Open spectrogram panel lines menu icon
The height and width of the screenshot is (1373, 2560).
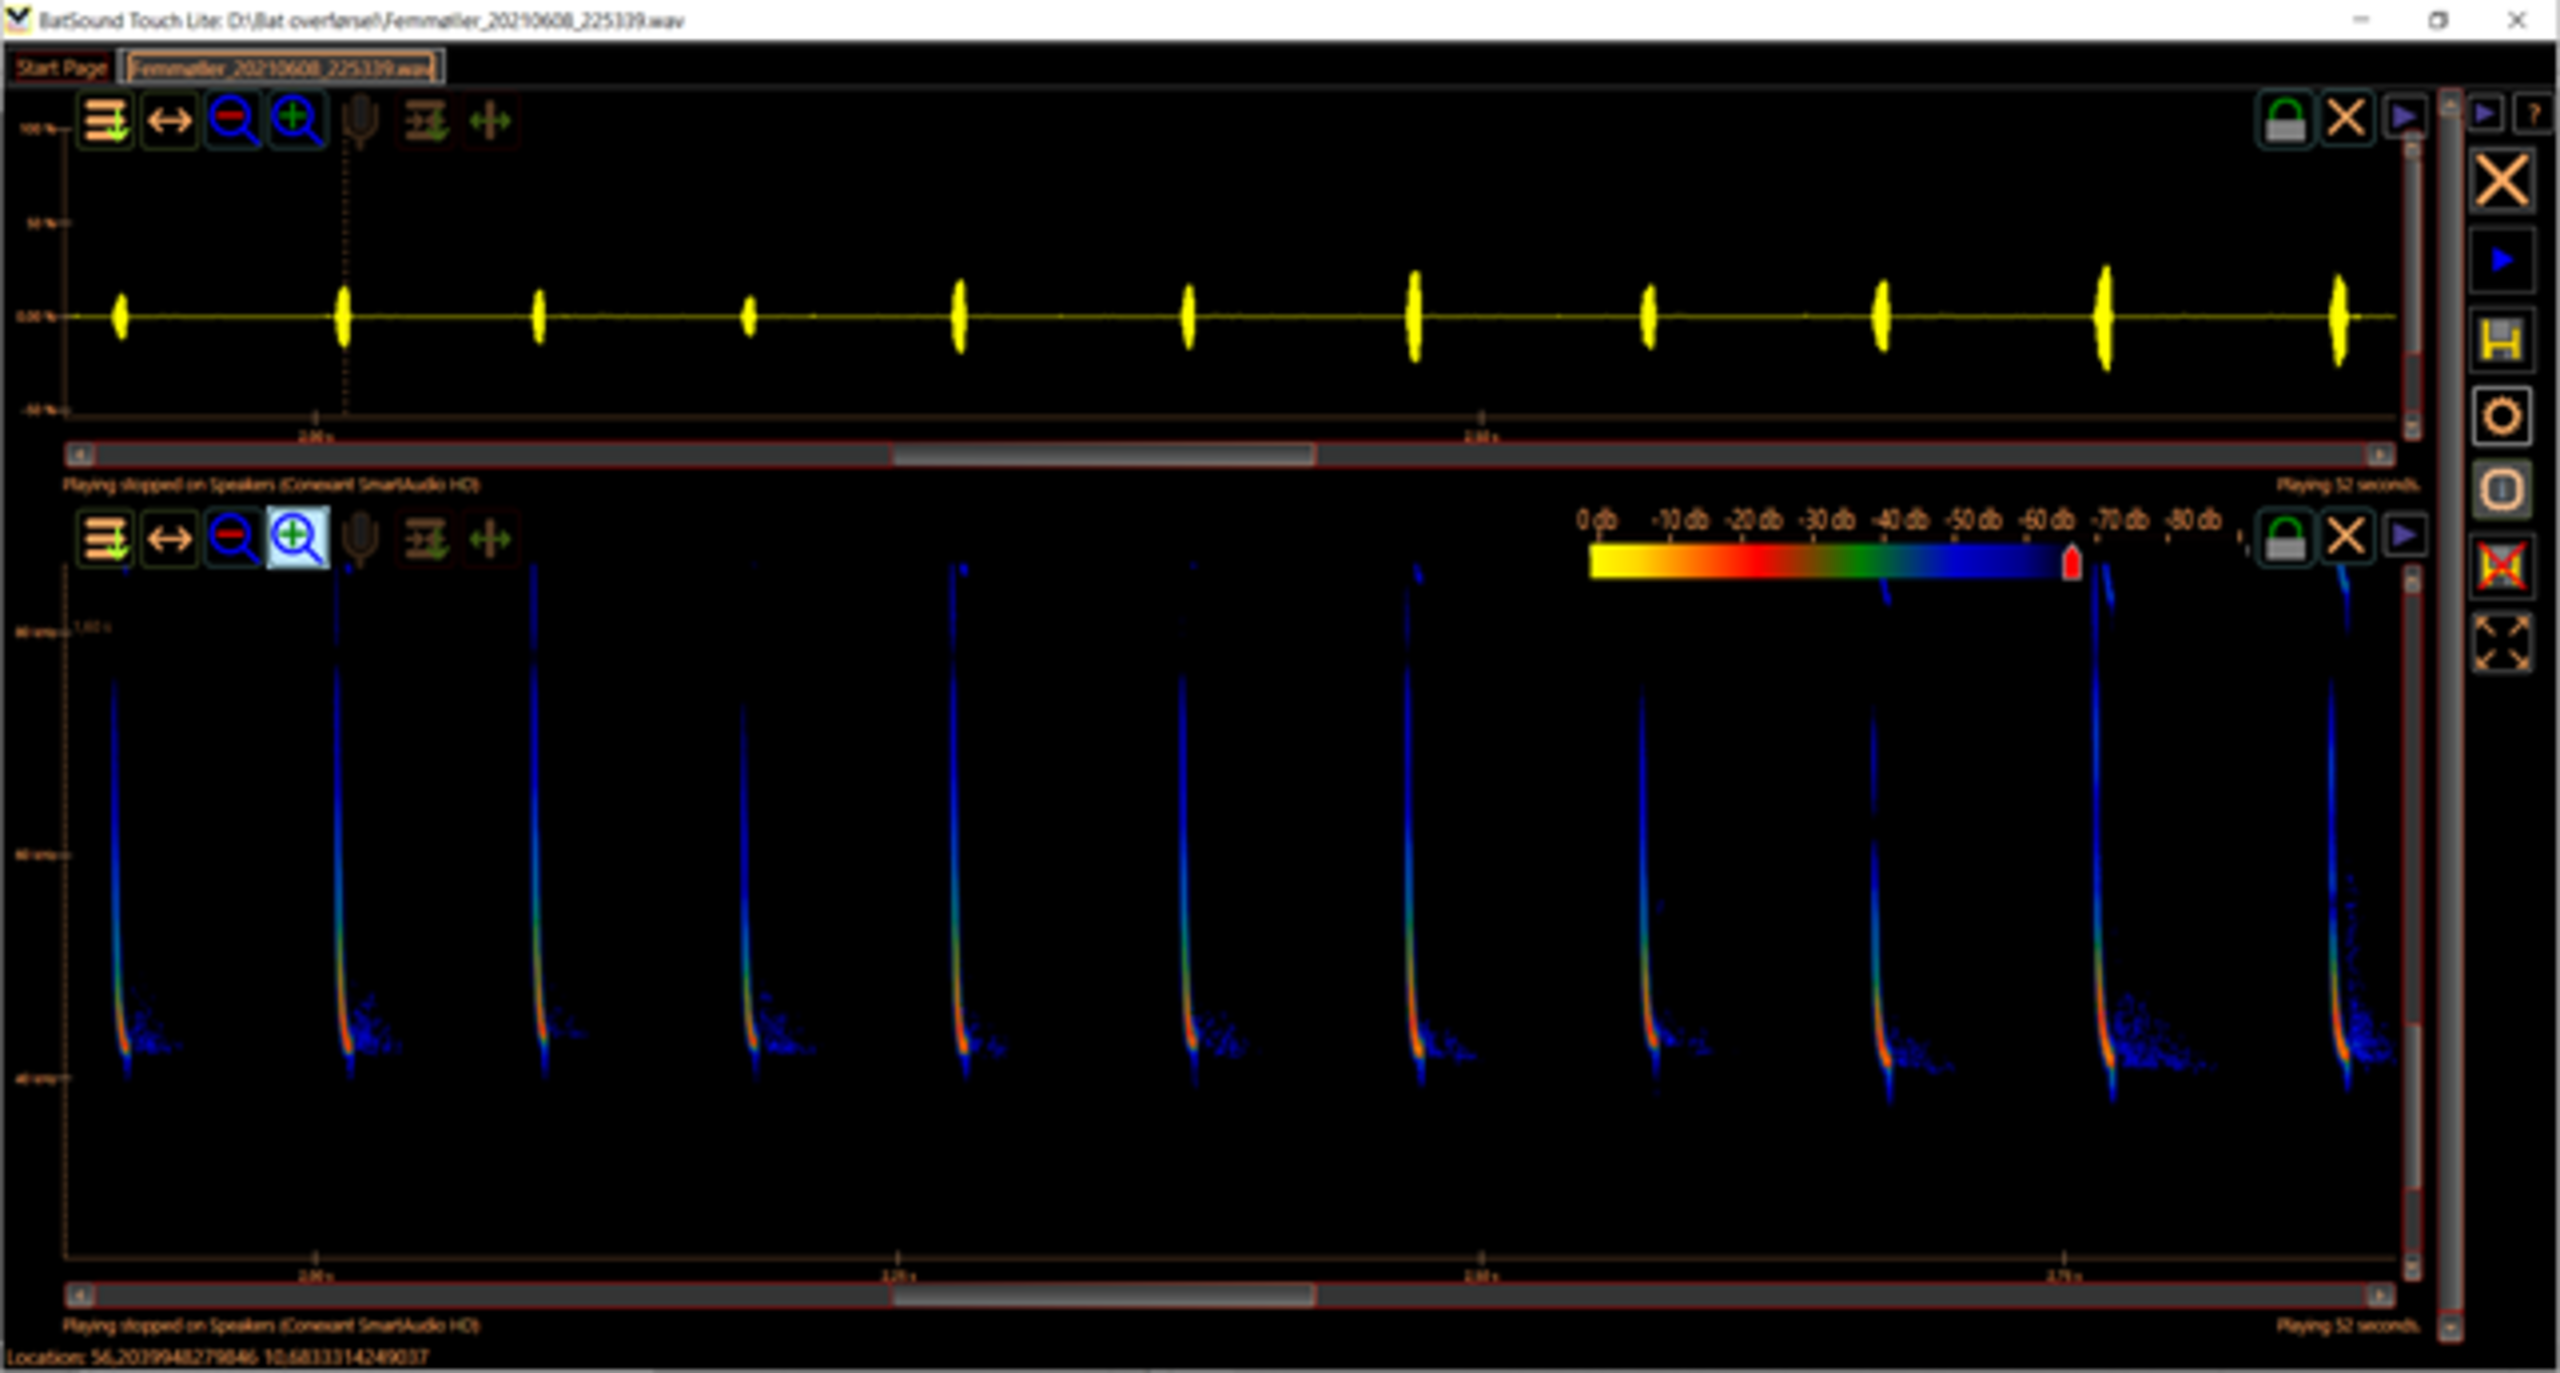[105, 539]
